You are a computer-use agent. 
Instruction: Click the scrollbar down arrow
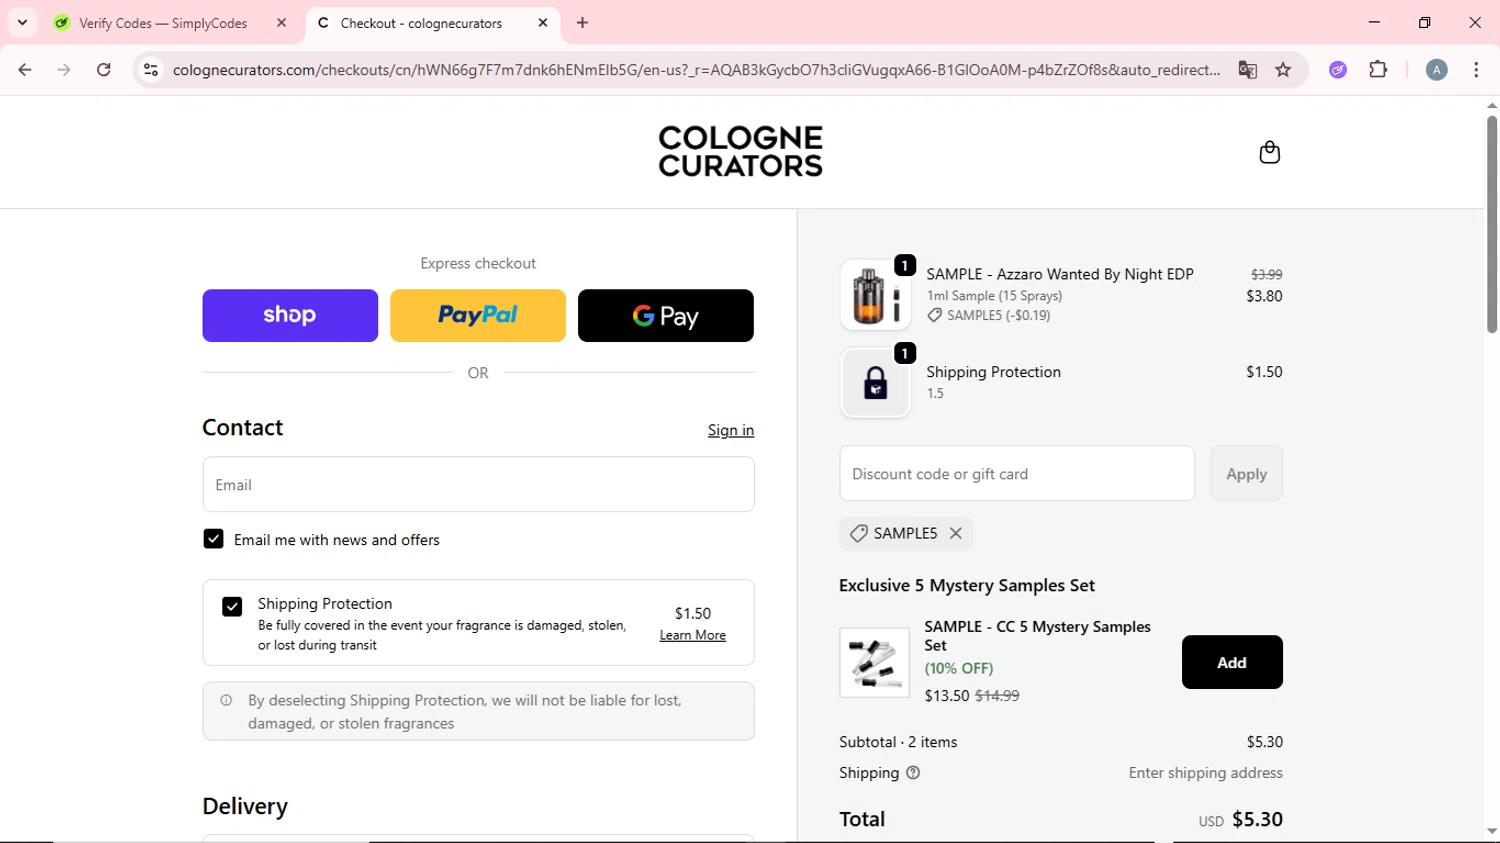1491,831
